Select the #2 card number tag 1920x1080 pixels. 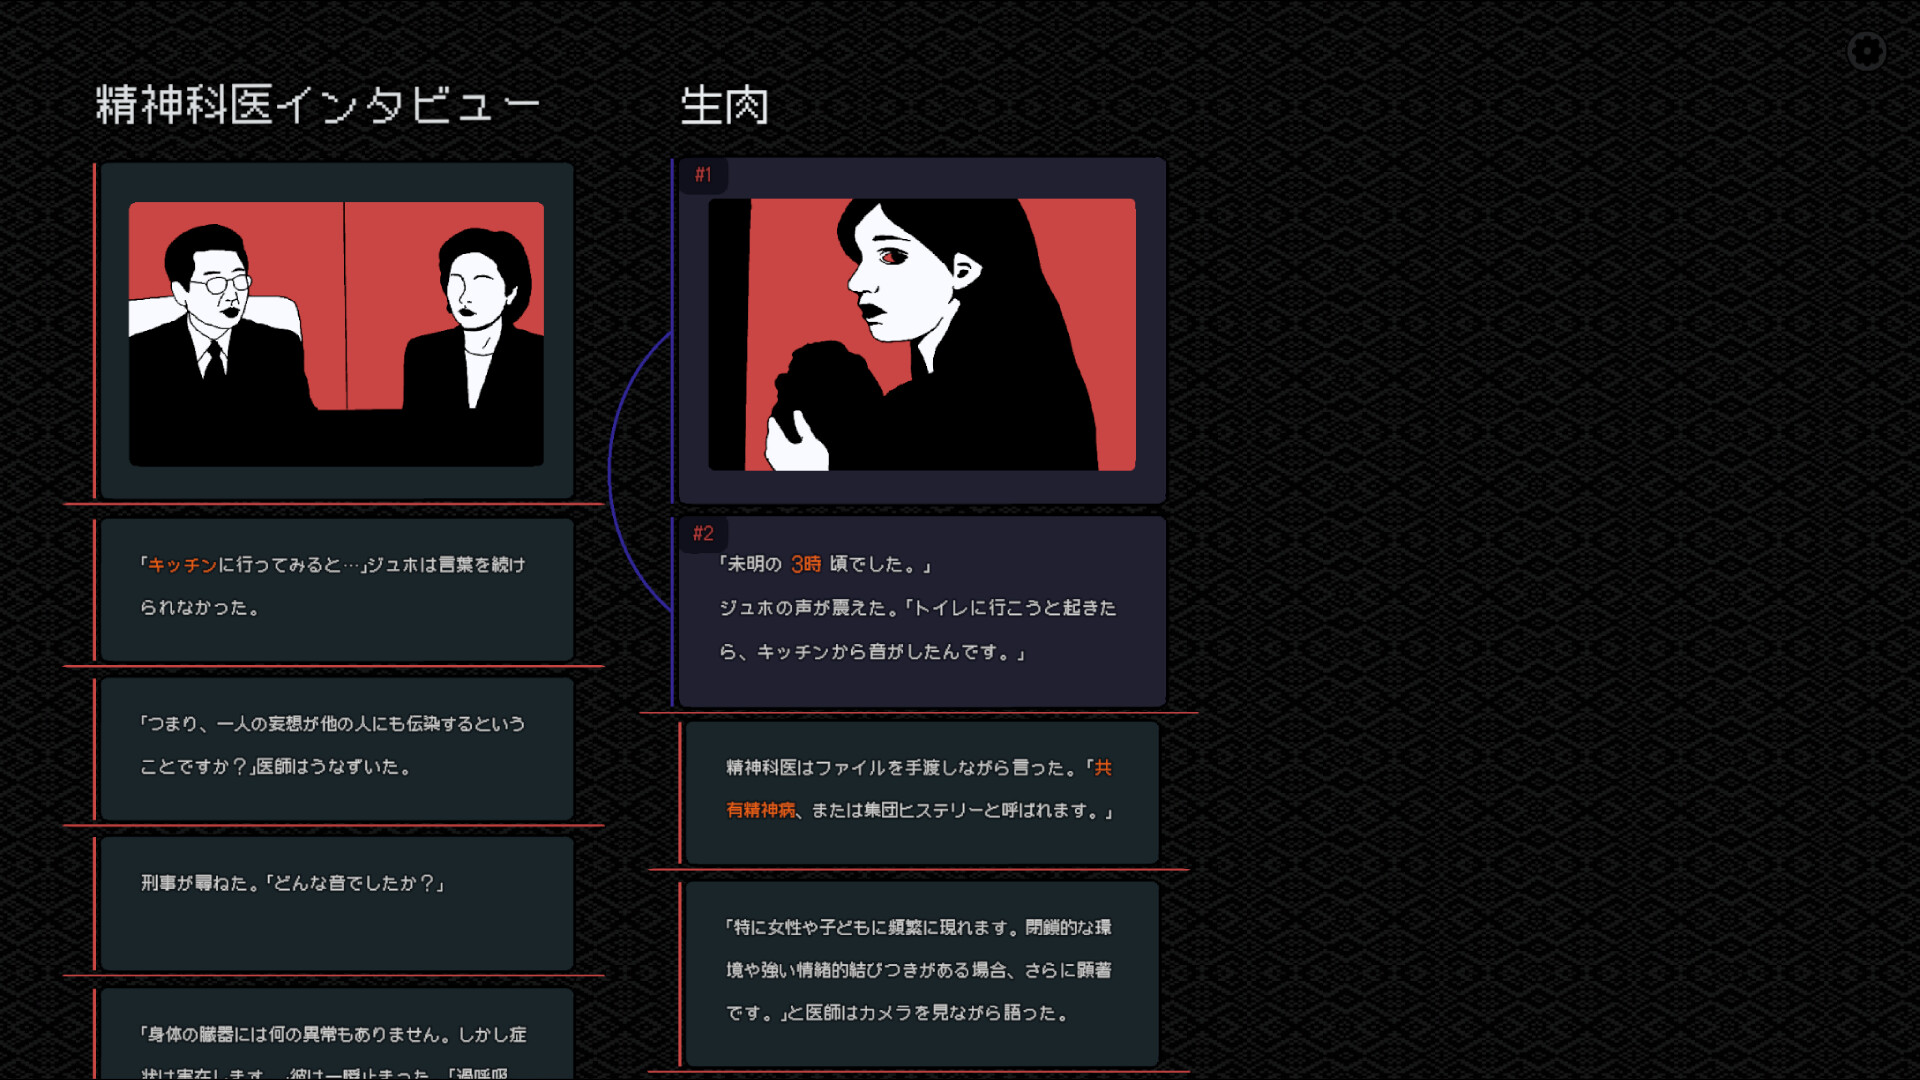click(703, 534)
